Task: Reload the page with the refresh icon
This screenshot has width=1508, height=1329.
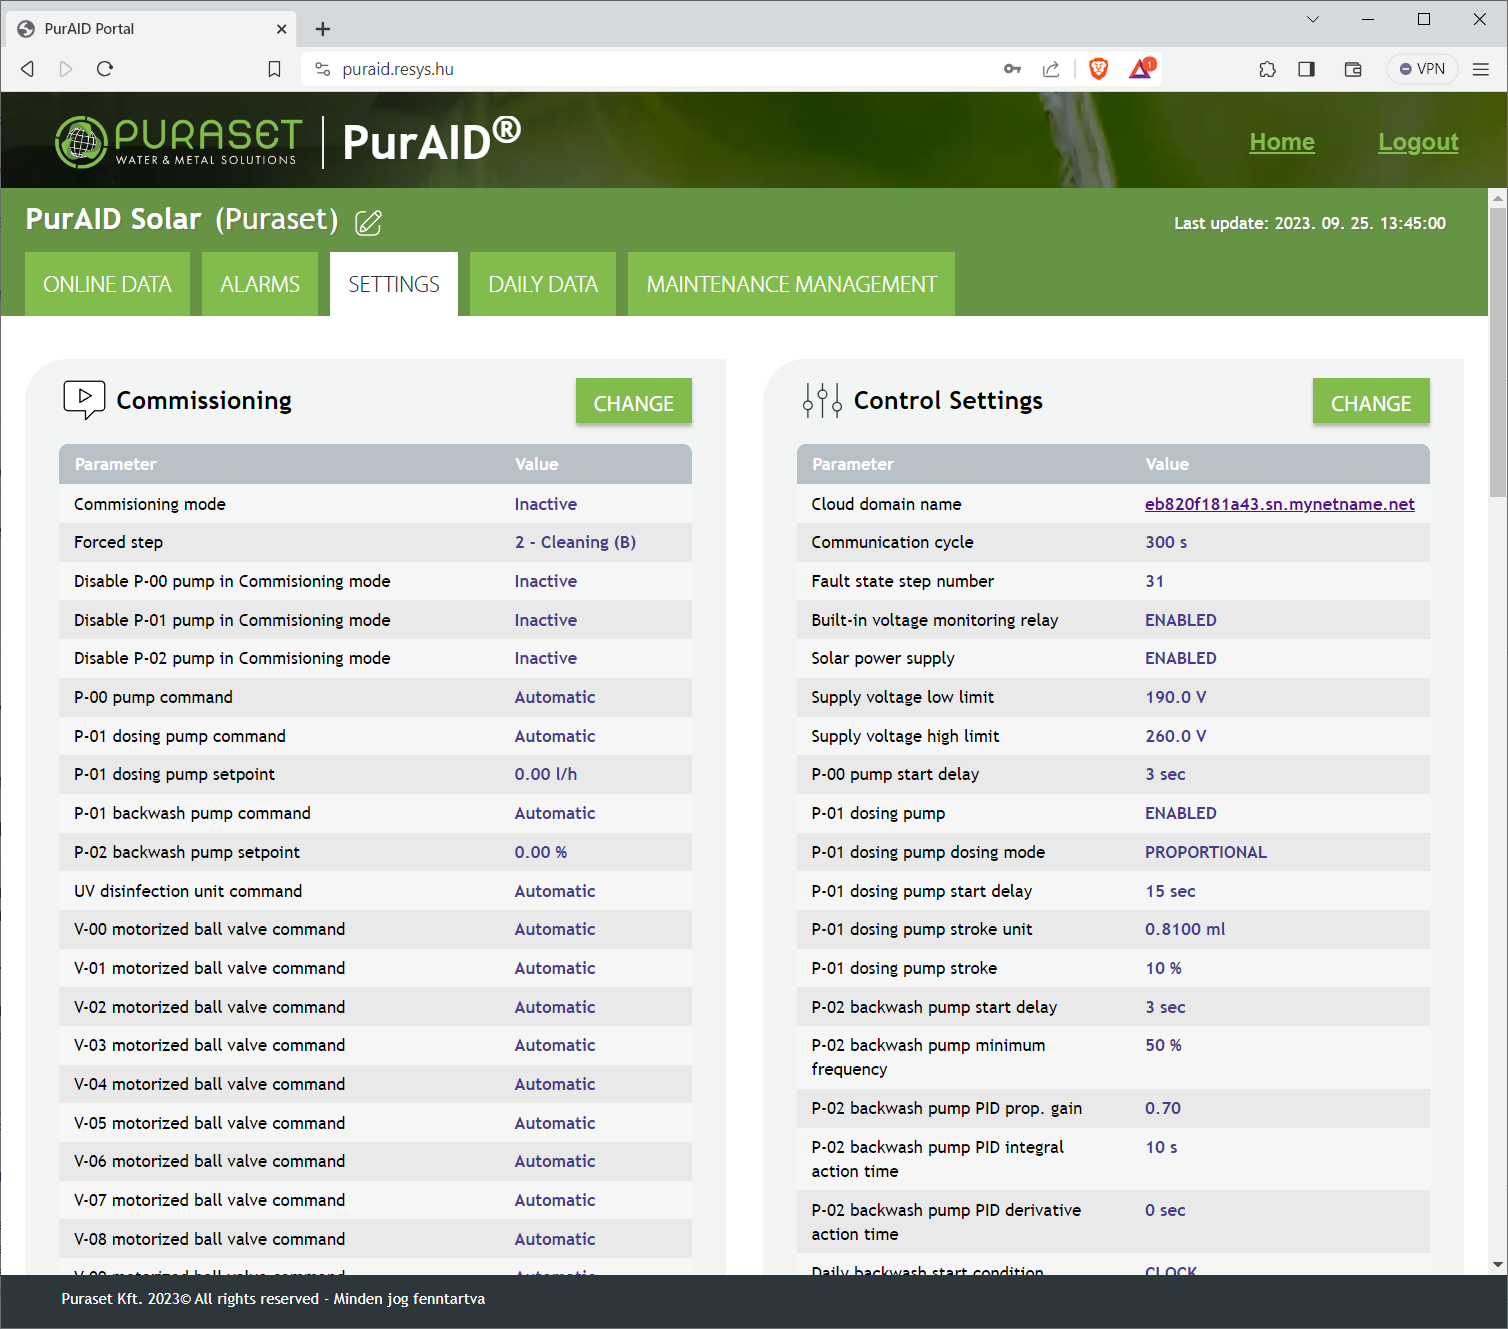Action: coord(105,69)
